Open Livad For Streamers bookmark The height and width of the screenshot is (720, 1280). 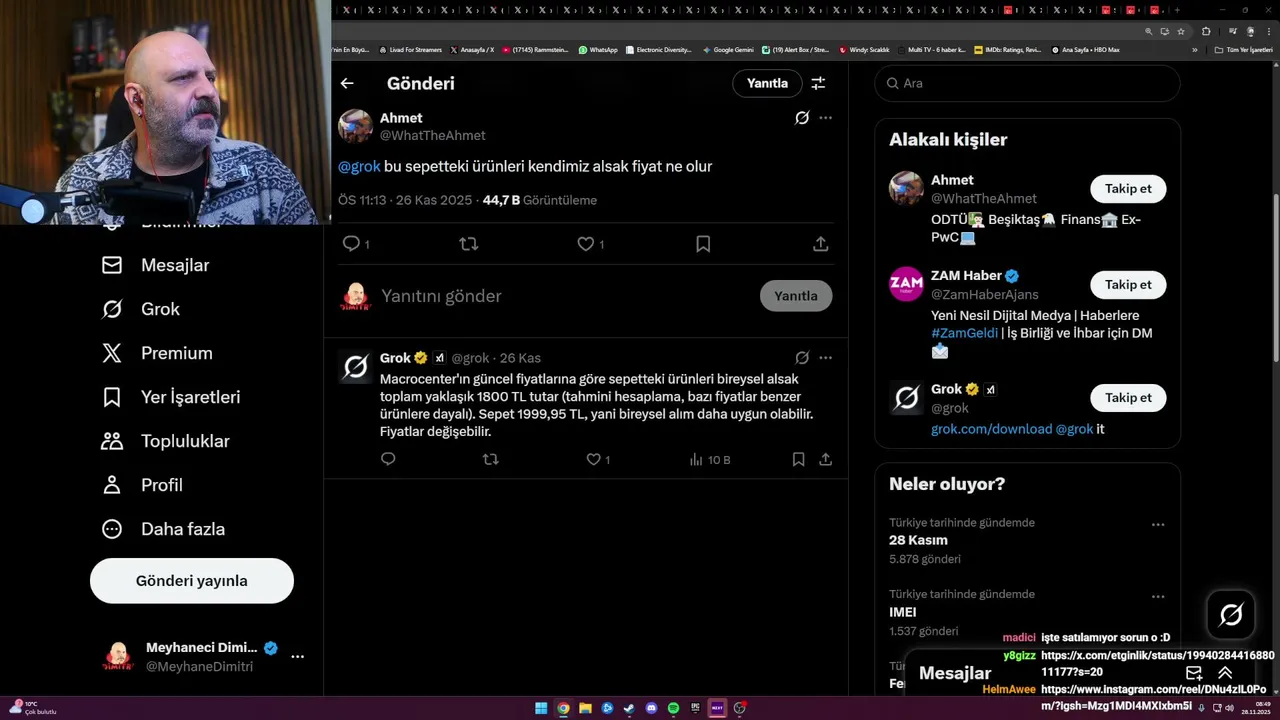[410, 49]
